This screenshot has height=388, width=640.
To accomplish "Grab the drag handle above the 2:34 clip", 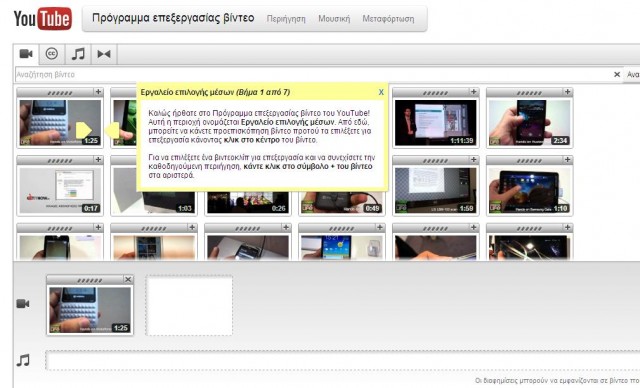I will point(529,93).
